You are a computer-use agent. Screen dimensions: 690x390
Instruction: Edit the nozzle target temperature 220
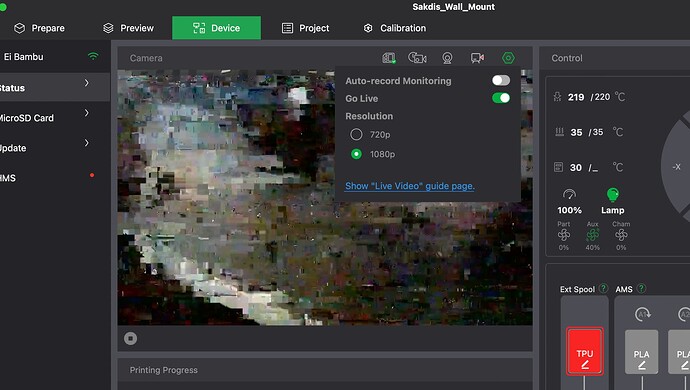point(602,97)
